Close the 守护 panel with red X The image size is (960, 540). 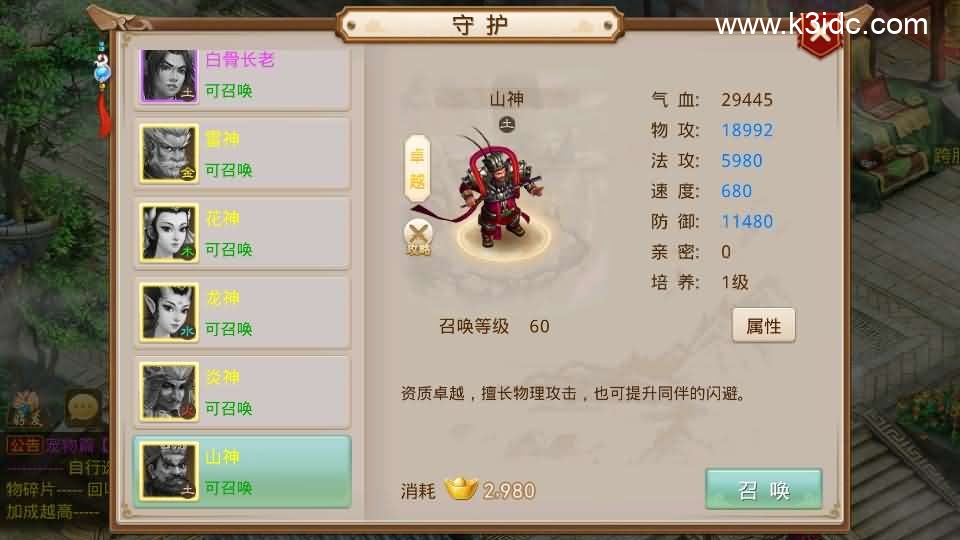pyautogui.click(x=820, y=36)
